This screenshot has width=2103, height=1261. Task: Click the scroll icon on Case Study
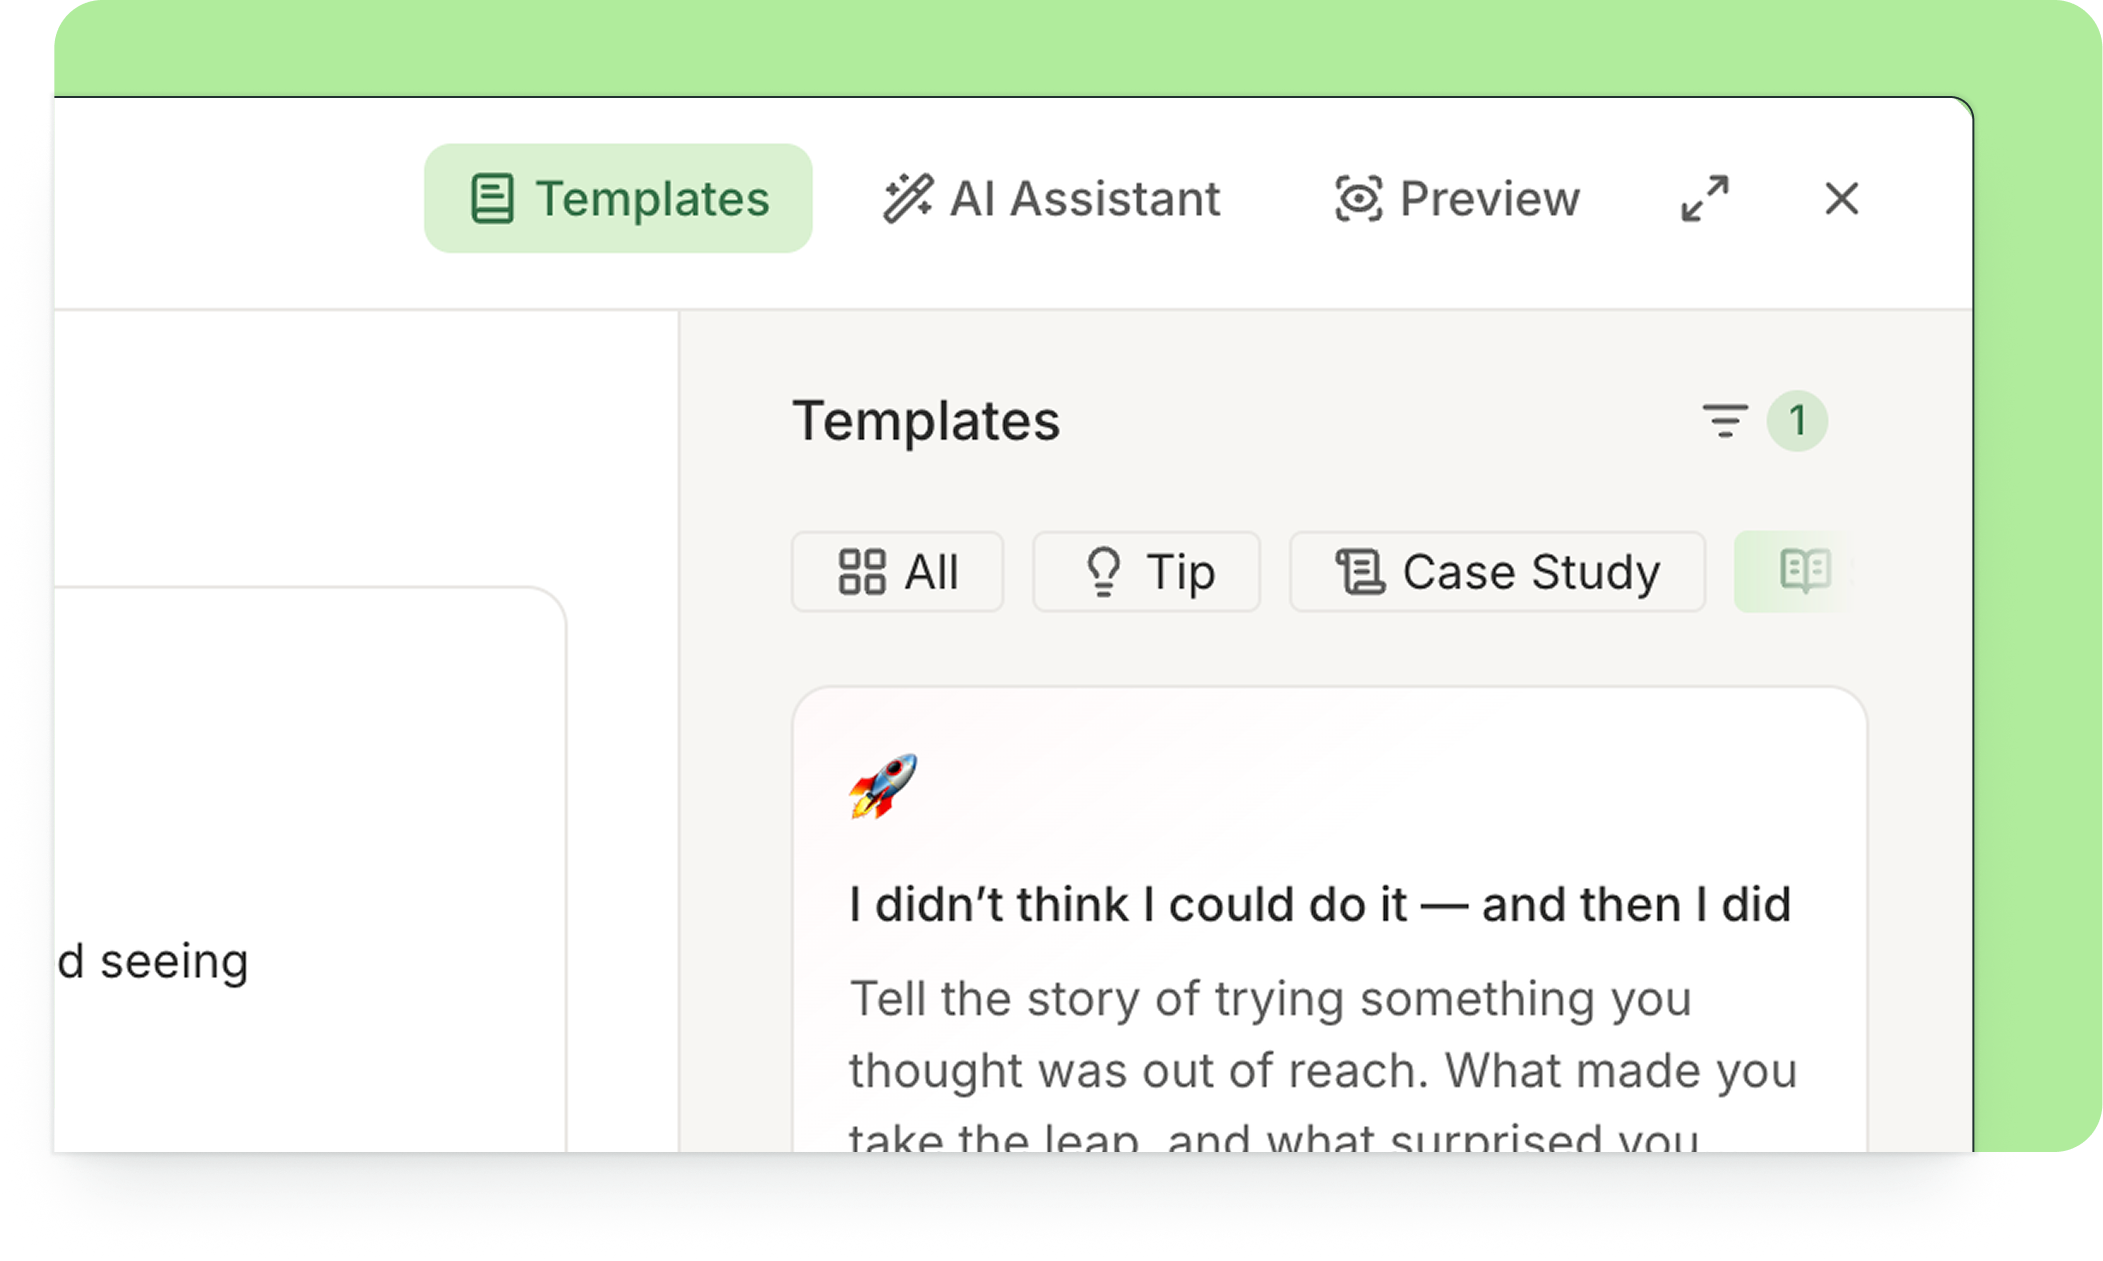(x=1360, y=572)
